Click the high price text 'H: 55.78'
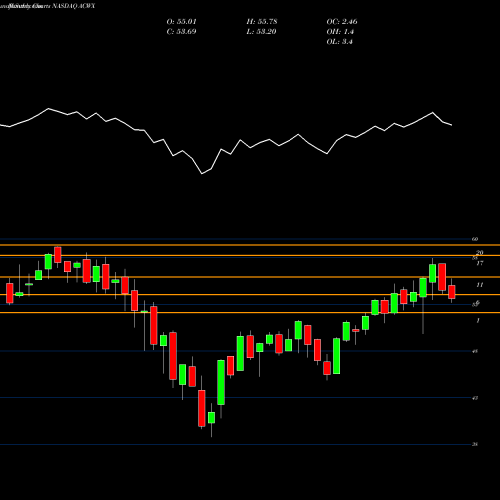This screenshot has height=500, width=500. pyautogui.click(x=262, y=22)
